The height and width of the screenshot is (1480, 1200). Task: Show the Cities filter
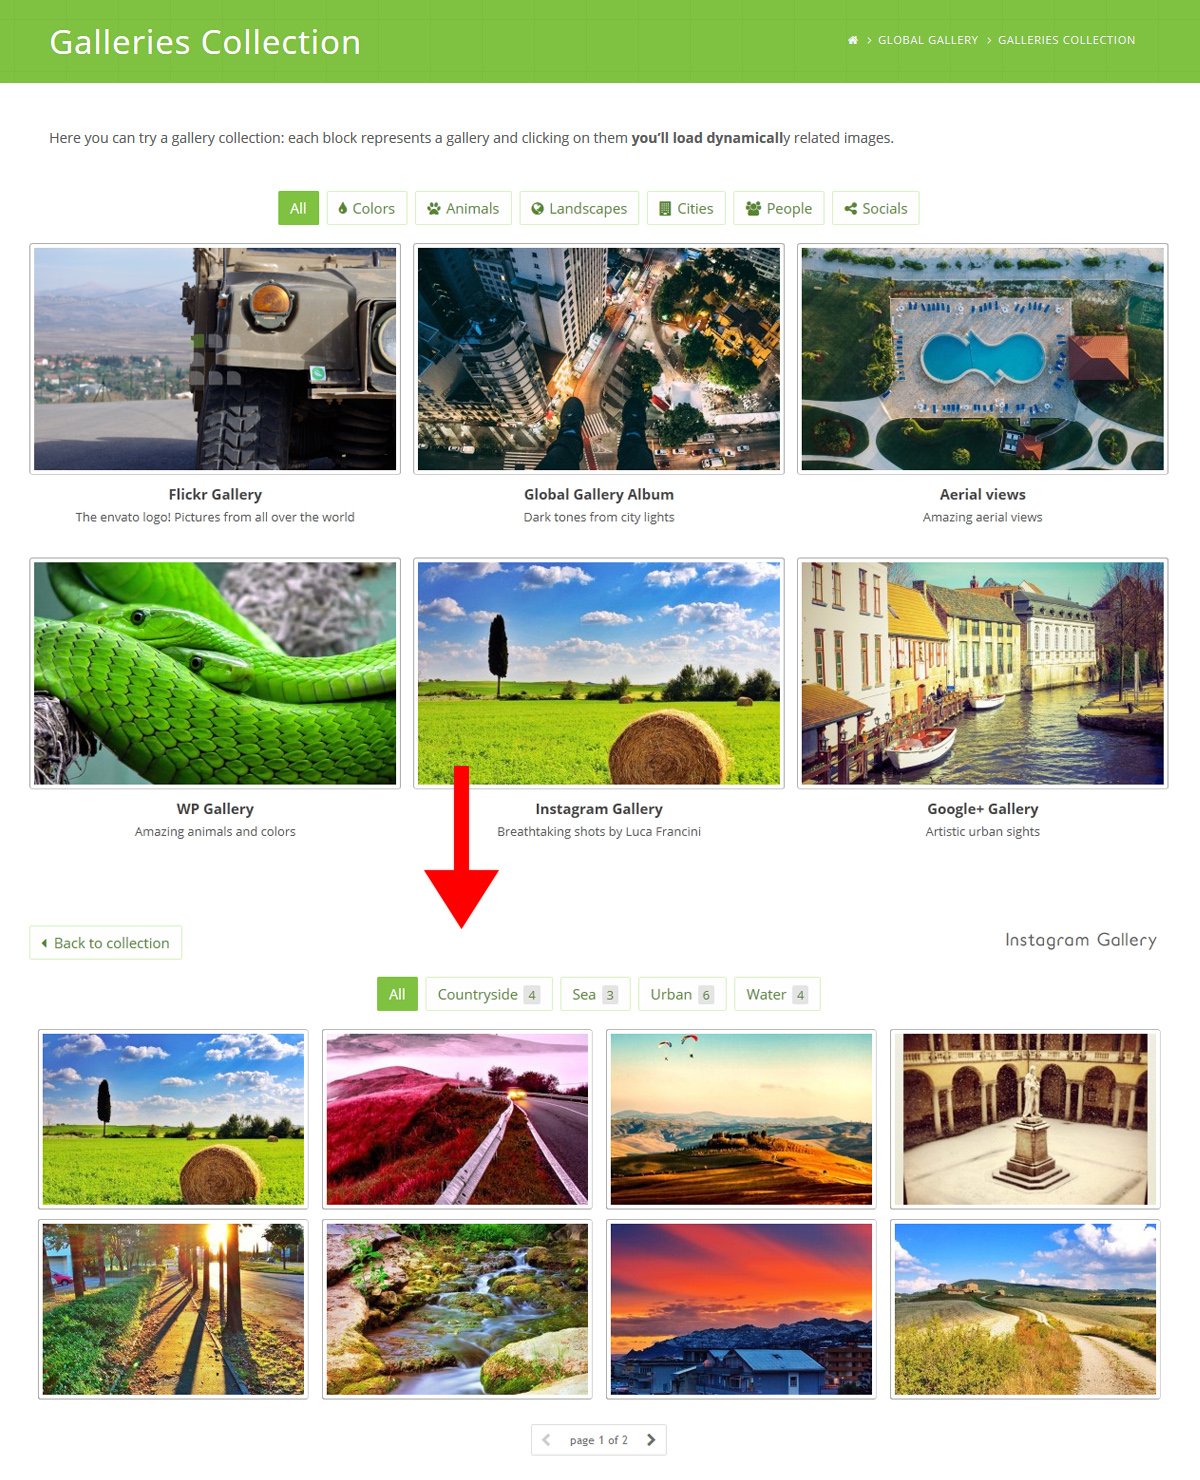coord(686,208)
